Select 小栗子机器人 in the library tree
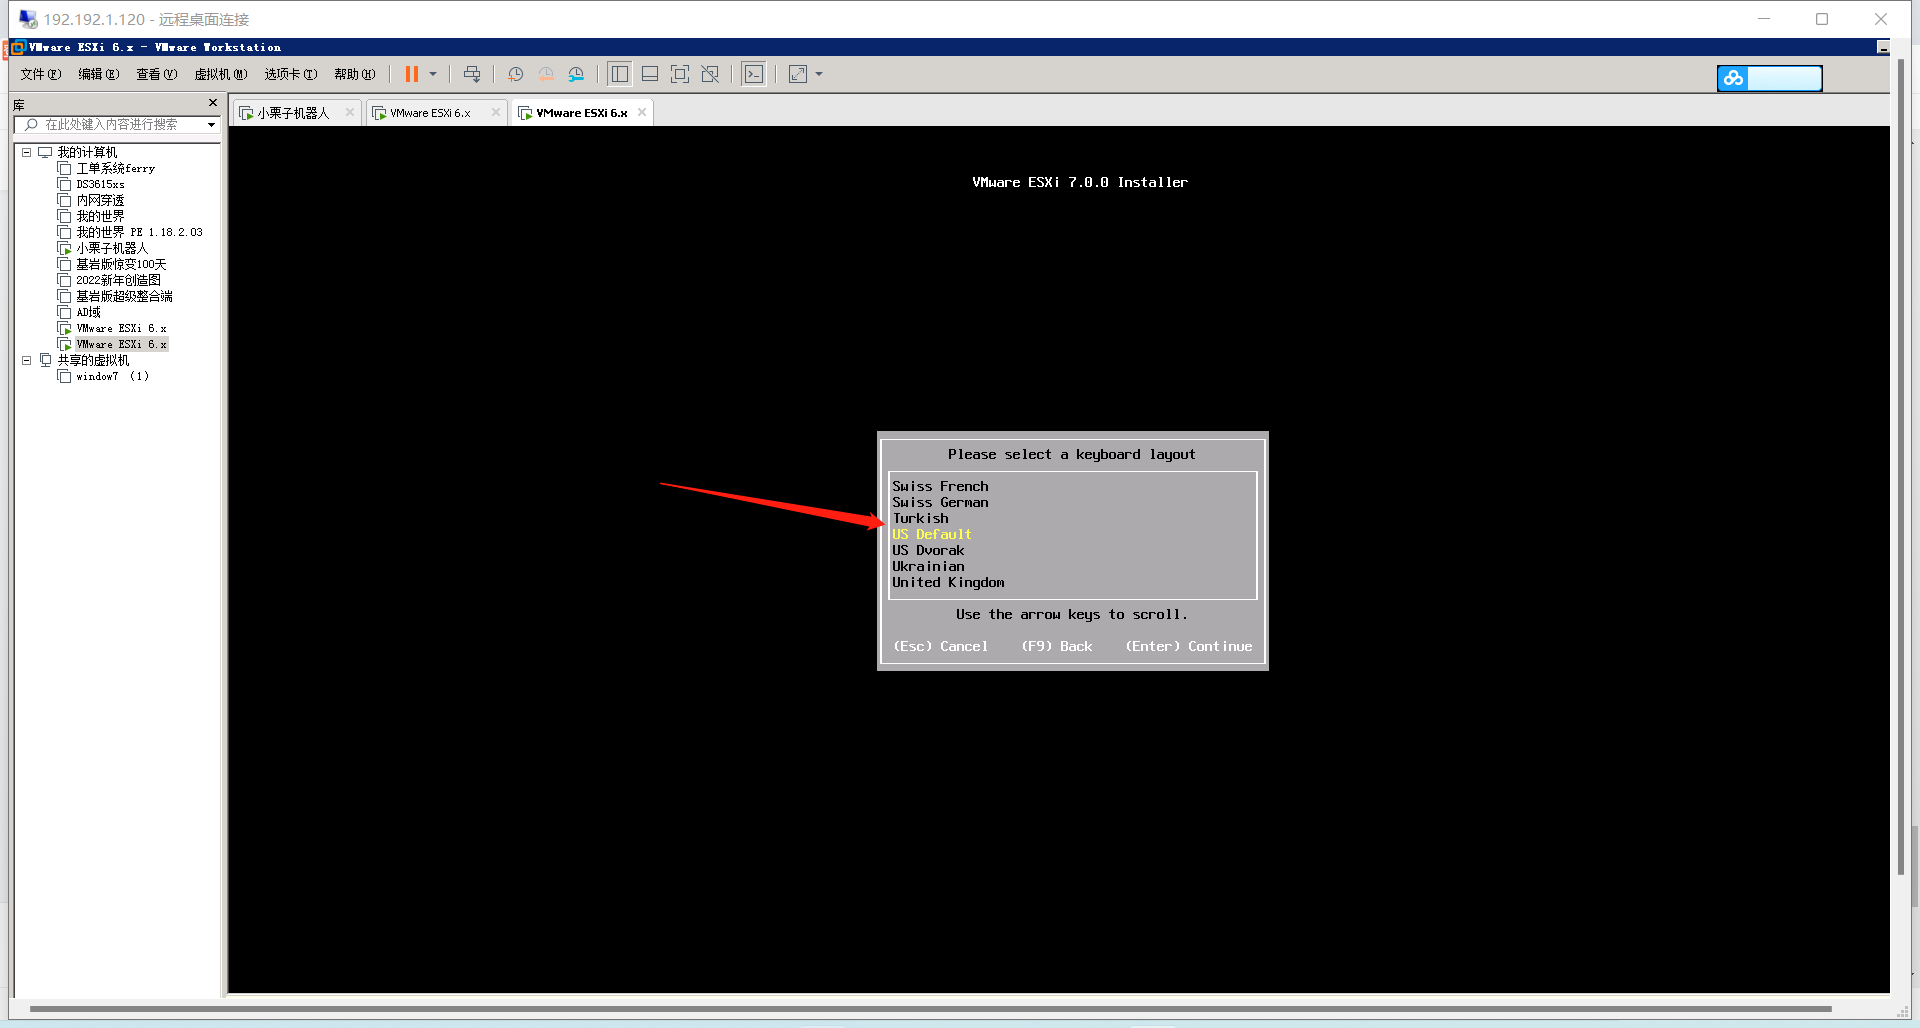This screenshot has height=1028, width=1920. pos(111,249)
